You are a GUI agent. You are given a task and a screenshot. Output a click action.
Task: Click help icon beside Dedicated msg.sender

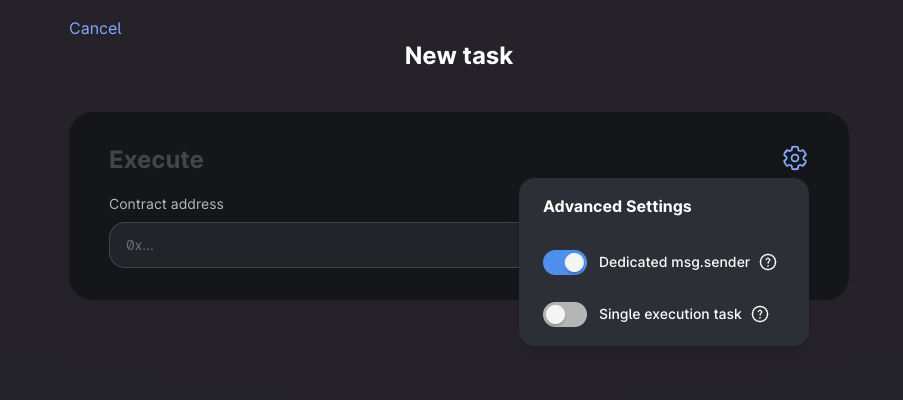pos(768,262)
